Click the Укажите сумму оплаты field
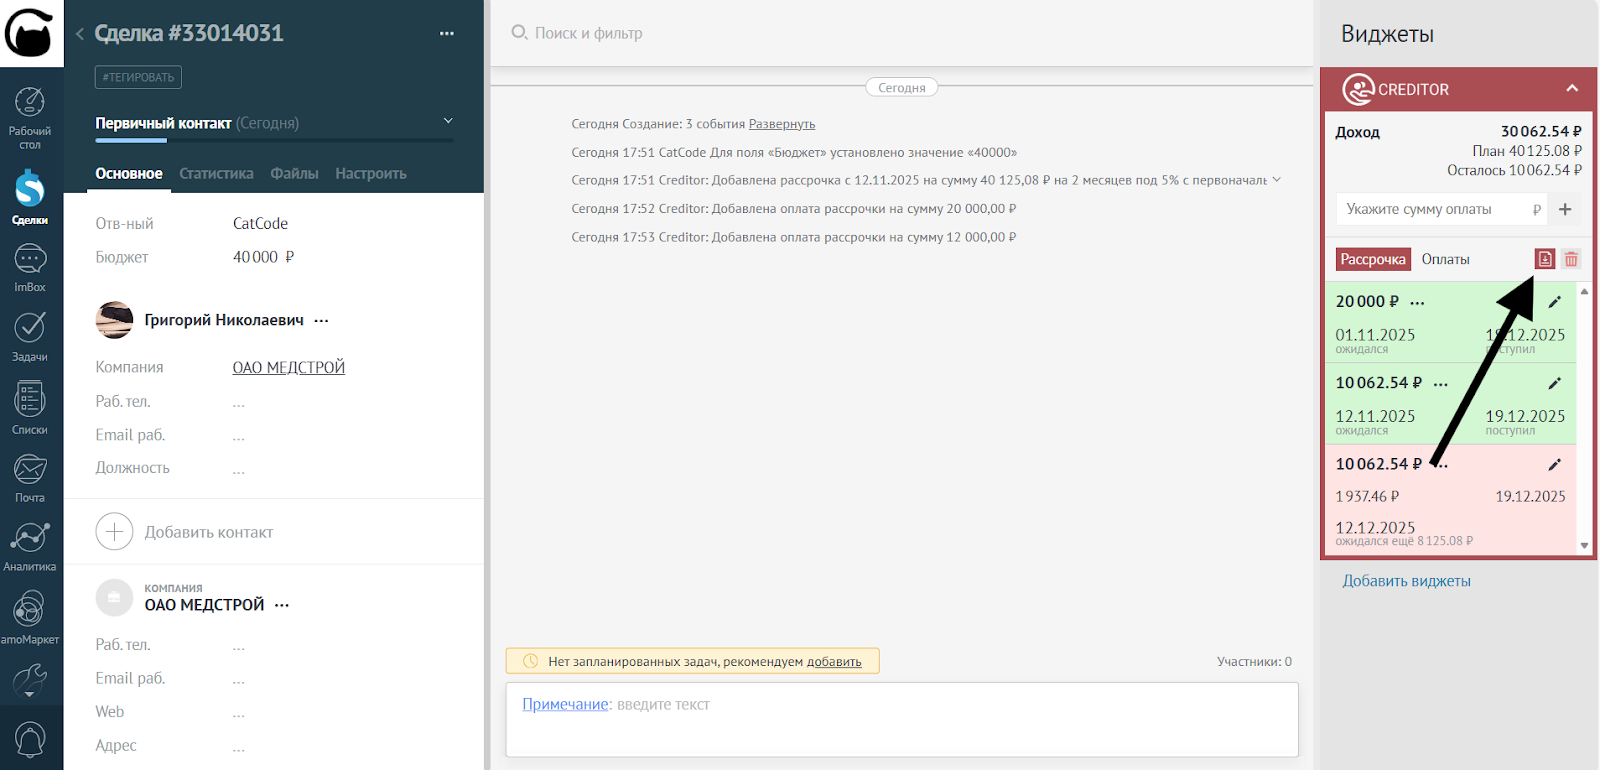1600x770 pixels. click(1435, 209)
